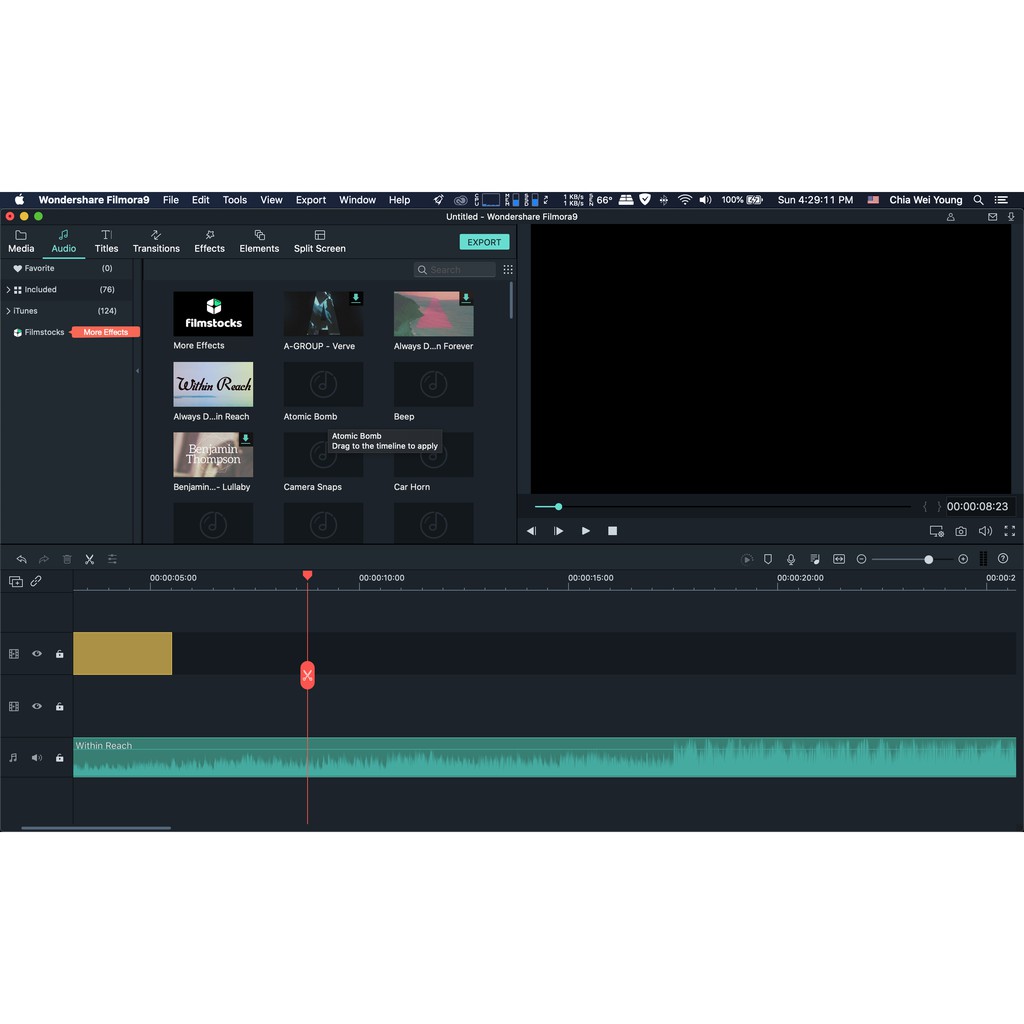Hide the top video track with eye icon
Viewport: 1024px width, 1024px height.
(x=37, y=654)
